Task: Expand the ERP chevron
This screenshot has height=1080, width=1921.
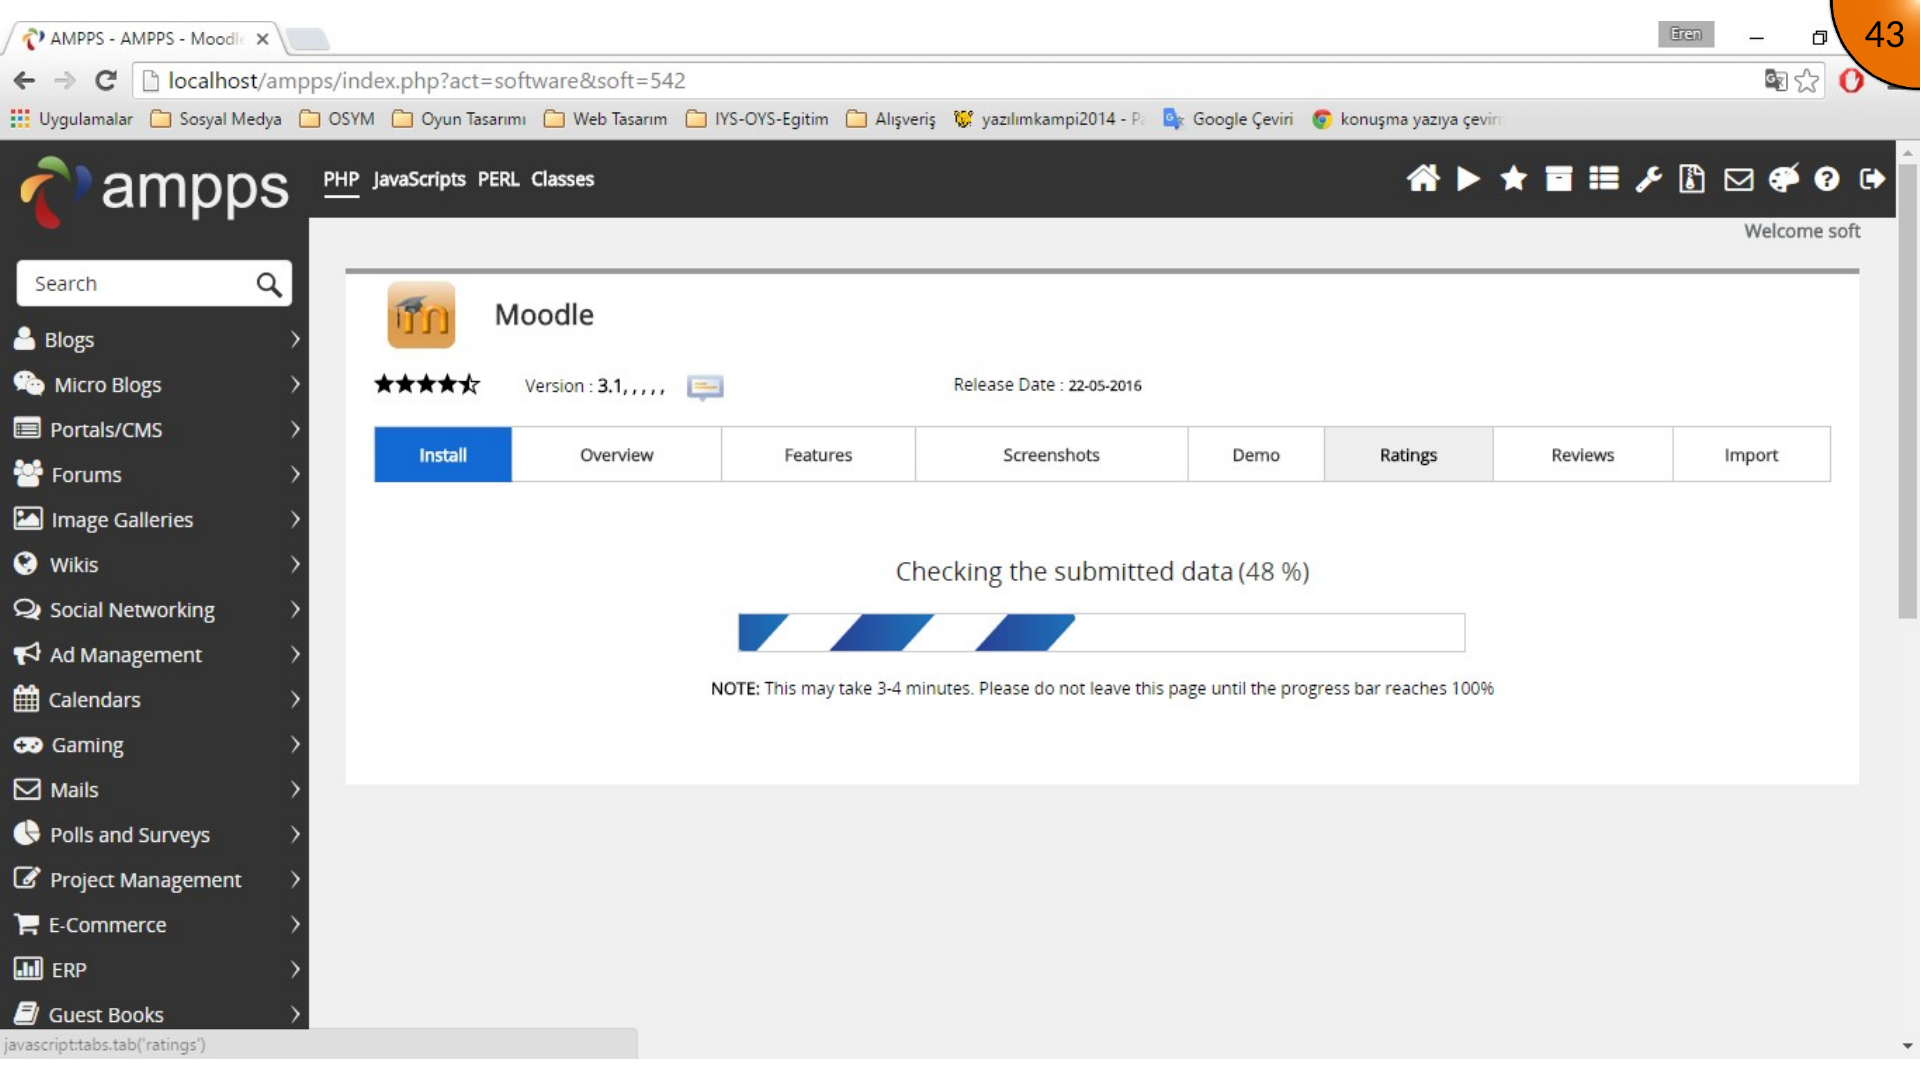Action: [295, 969]
